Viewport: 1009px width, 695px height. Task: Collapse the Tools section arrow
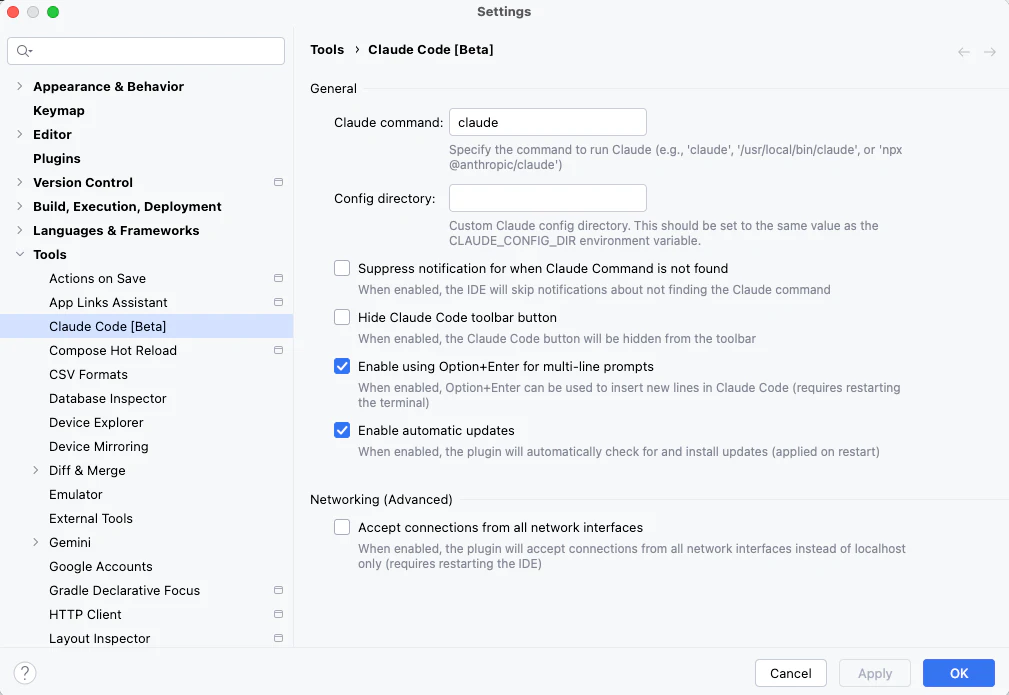[x=19, y=254]
